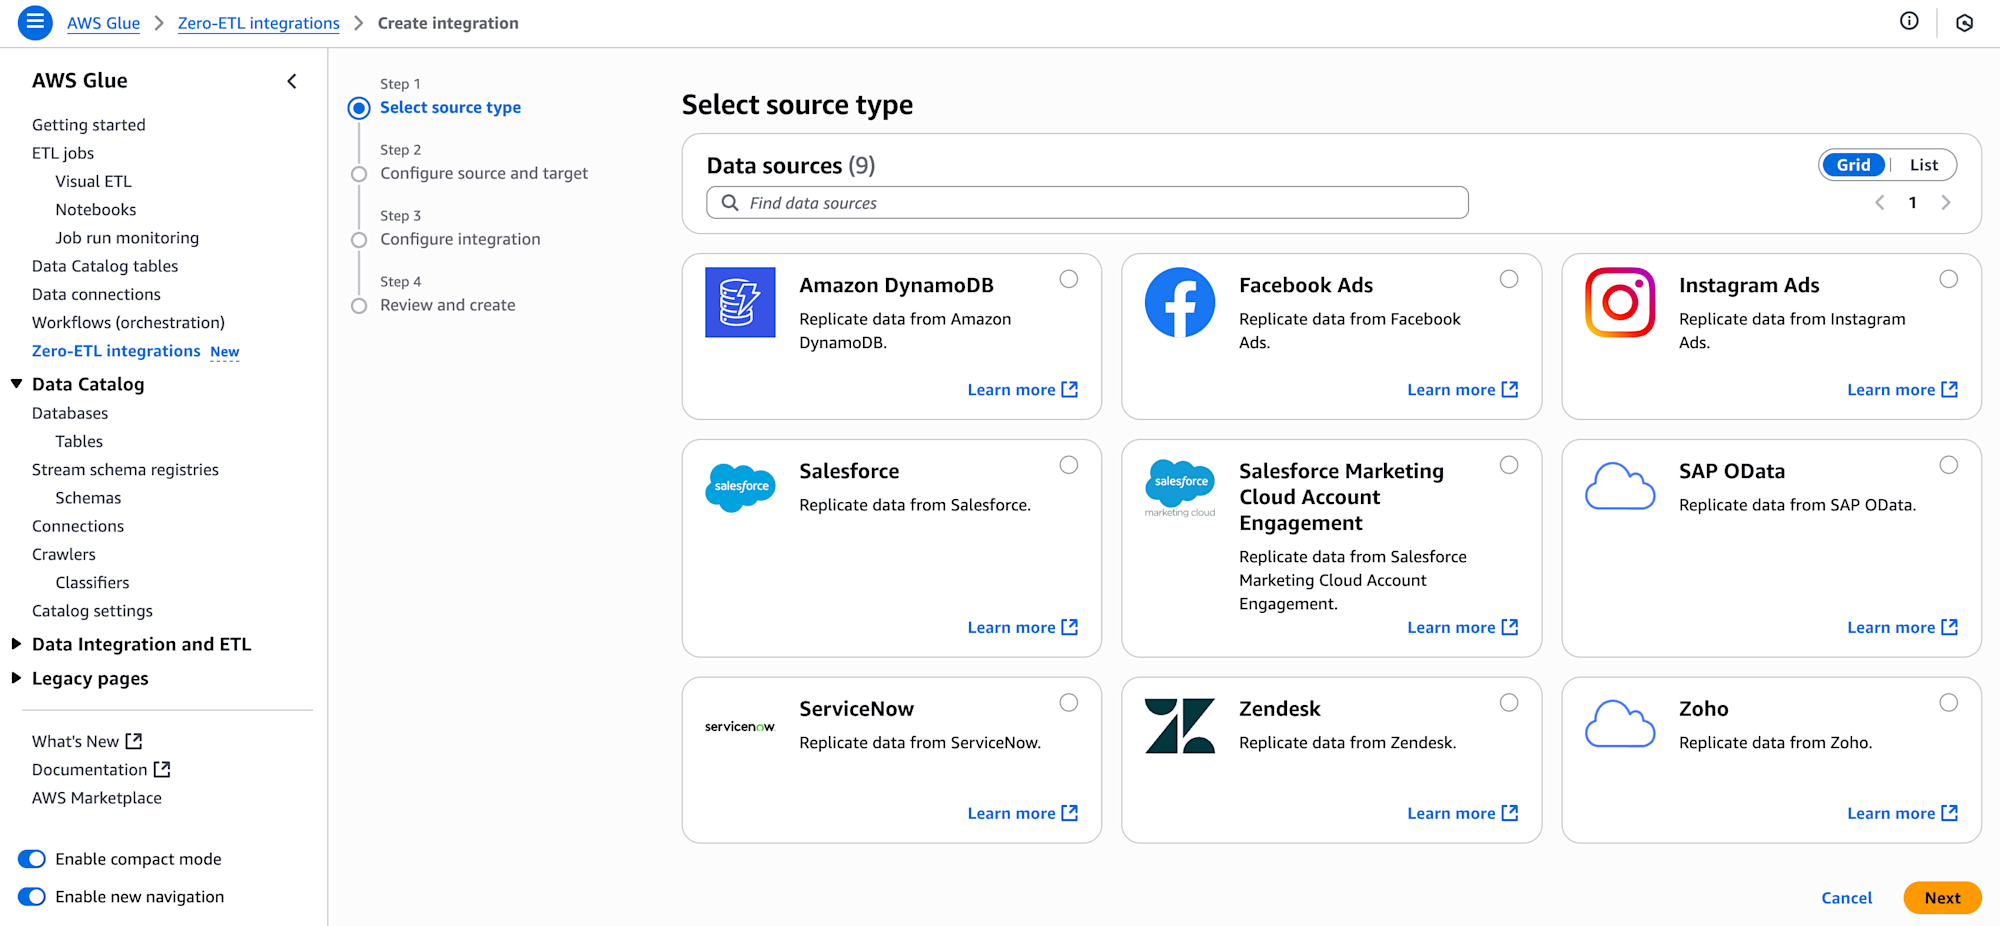Expand Data Integration and ETL section
This screenshot has height=926, width=2000.
(x=16, y=644)
